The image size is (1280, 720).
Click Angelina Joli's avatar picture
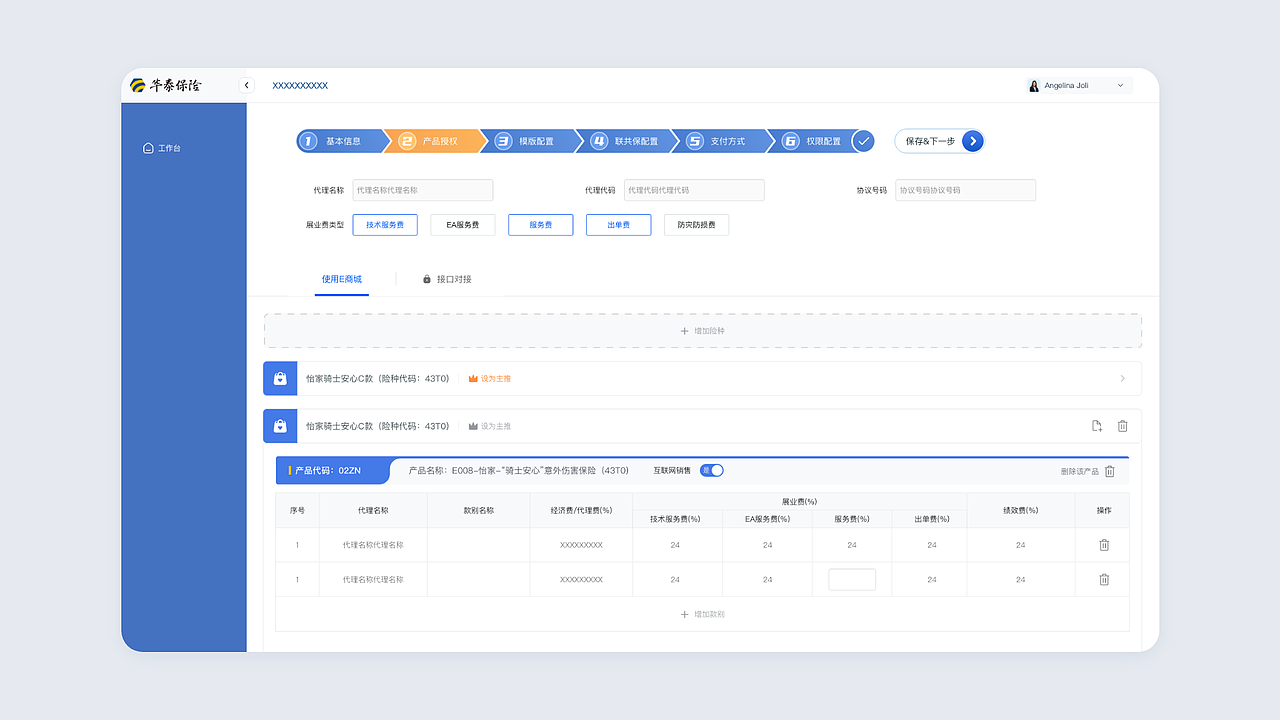point(1034,85)
